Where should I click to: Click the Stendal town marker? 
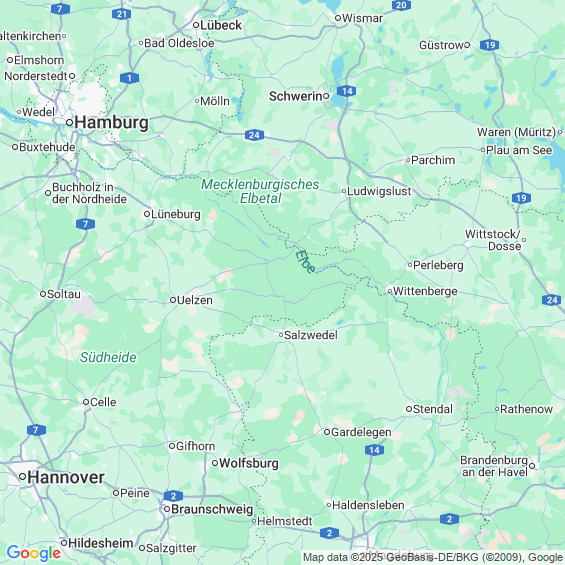point(409,409)
